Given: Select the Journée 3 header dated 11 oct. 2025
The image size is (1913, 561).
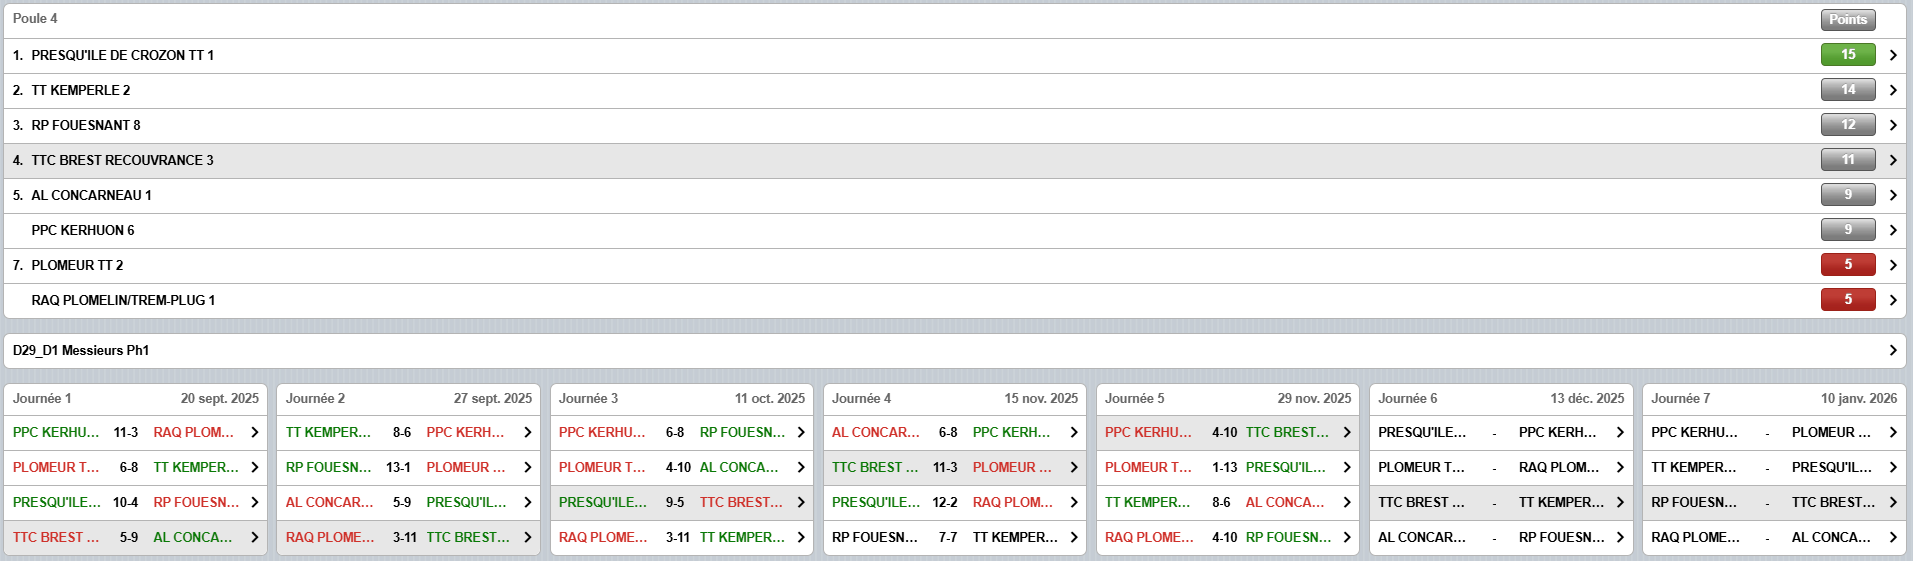Looking at the screenshot, I should pyautogui.click(x=681, y=398).
